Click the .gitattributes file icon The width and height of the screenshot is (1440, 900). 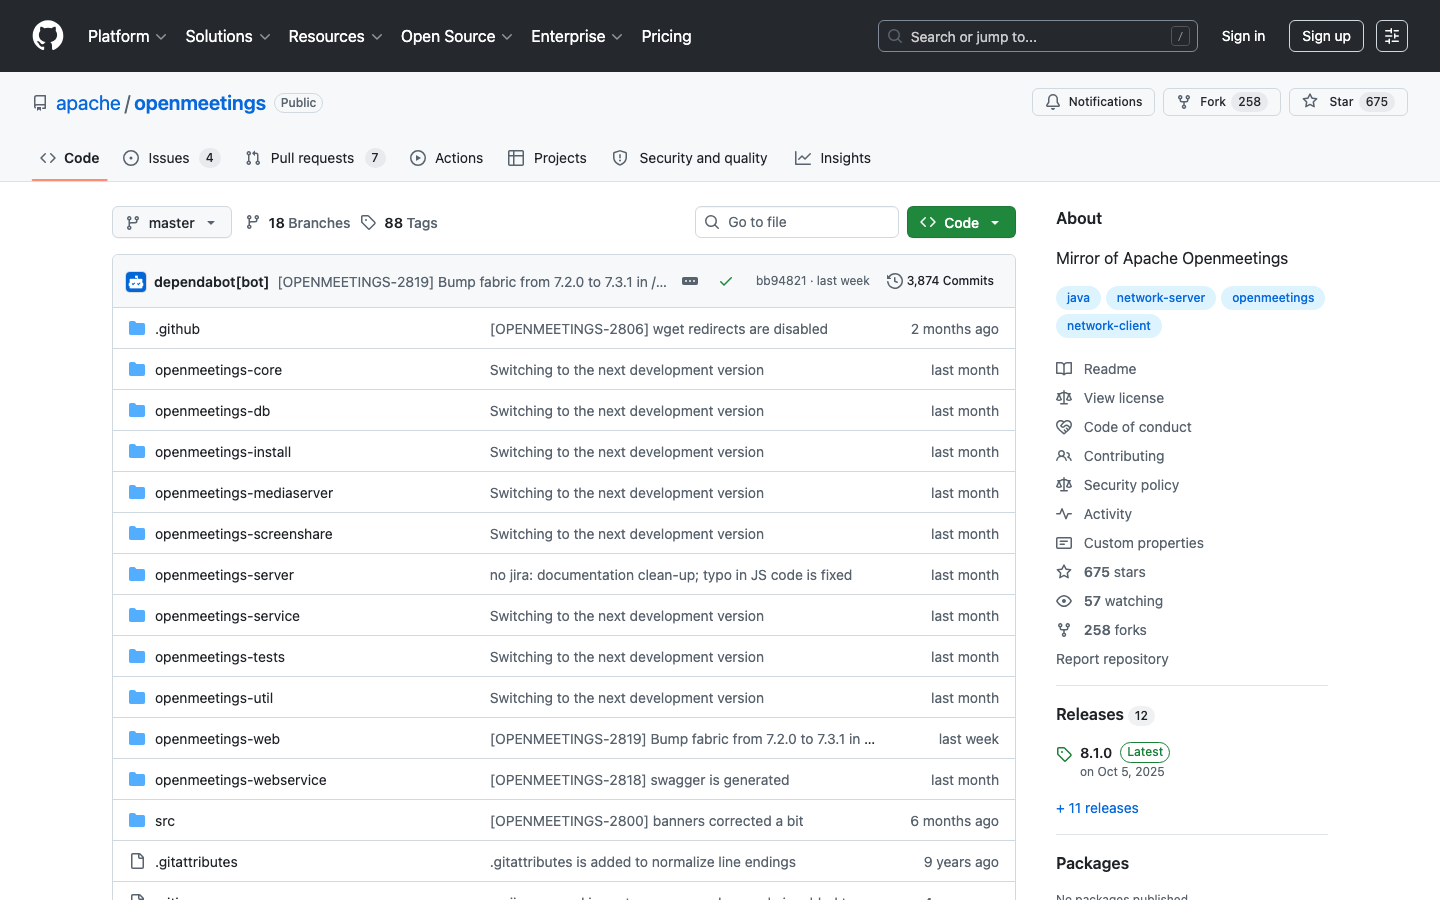pyautogui.click(x=137, y=862)
